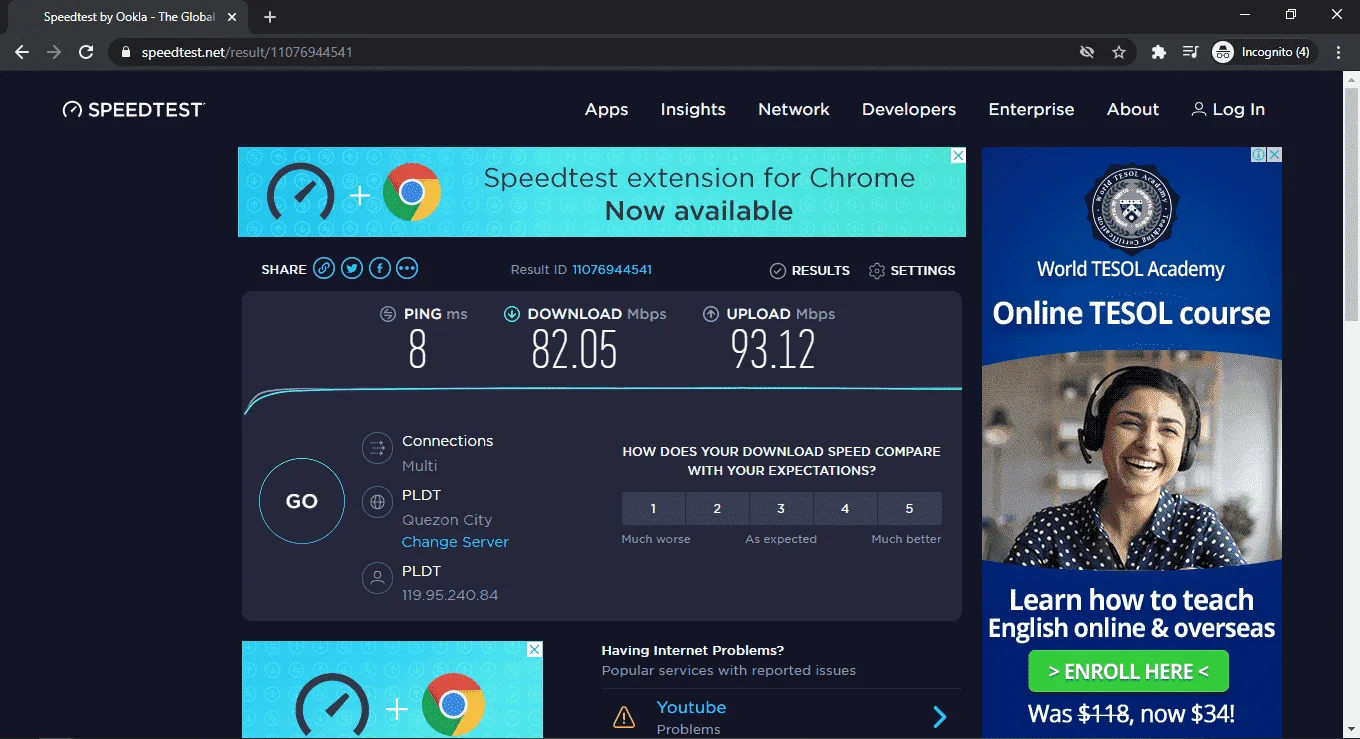
Task: Rate download speed as 2
Action: tap(717, 509)
